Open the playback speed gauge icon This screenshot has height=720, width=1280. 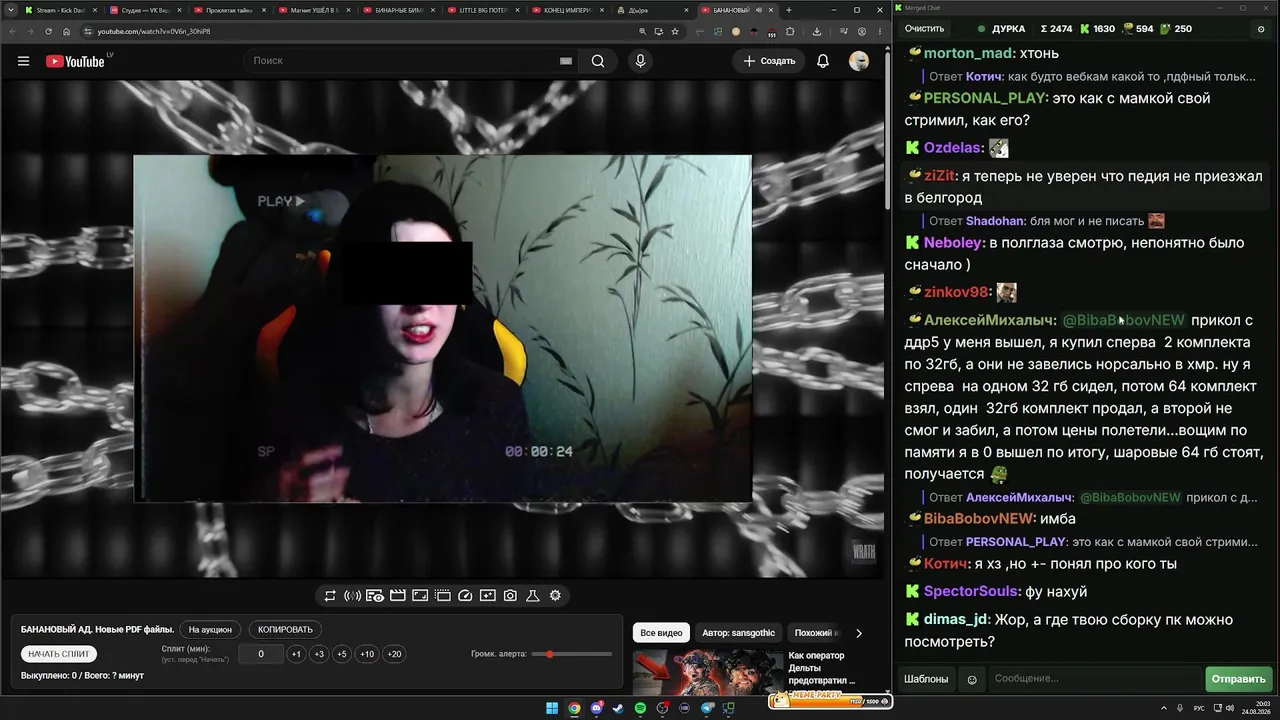[465, 596]
